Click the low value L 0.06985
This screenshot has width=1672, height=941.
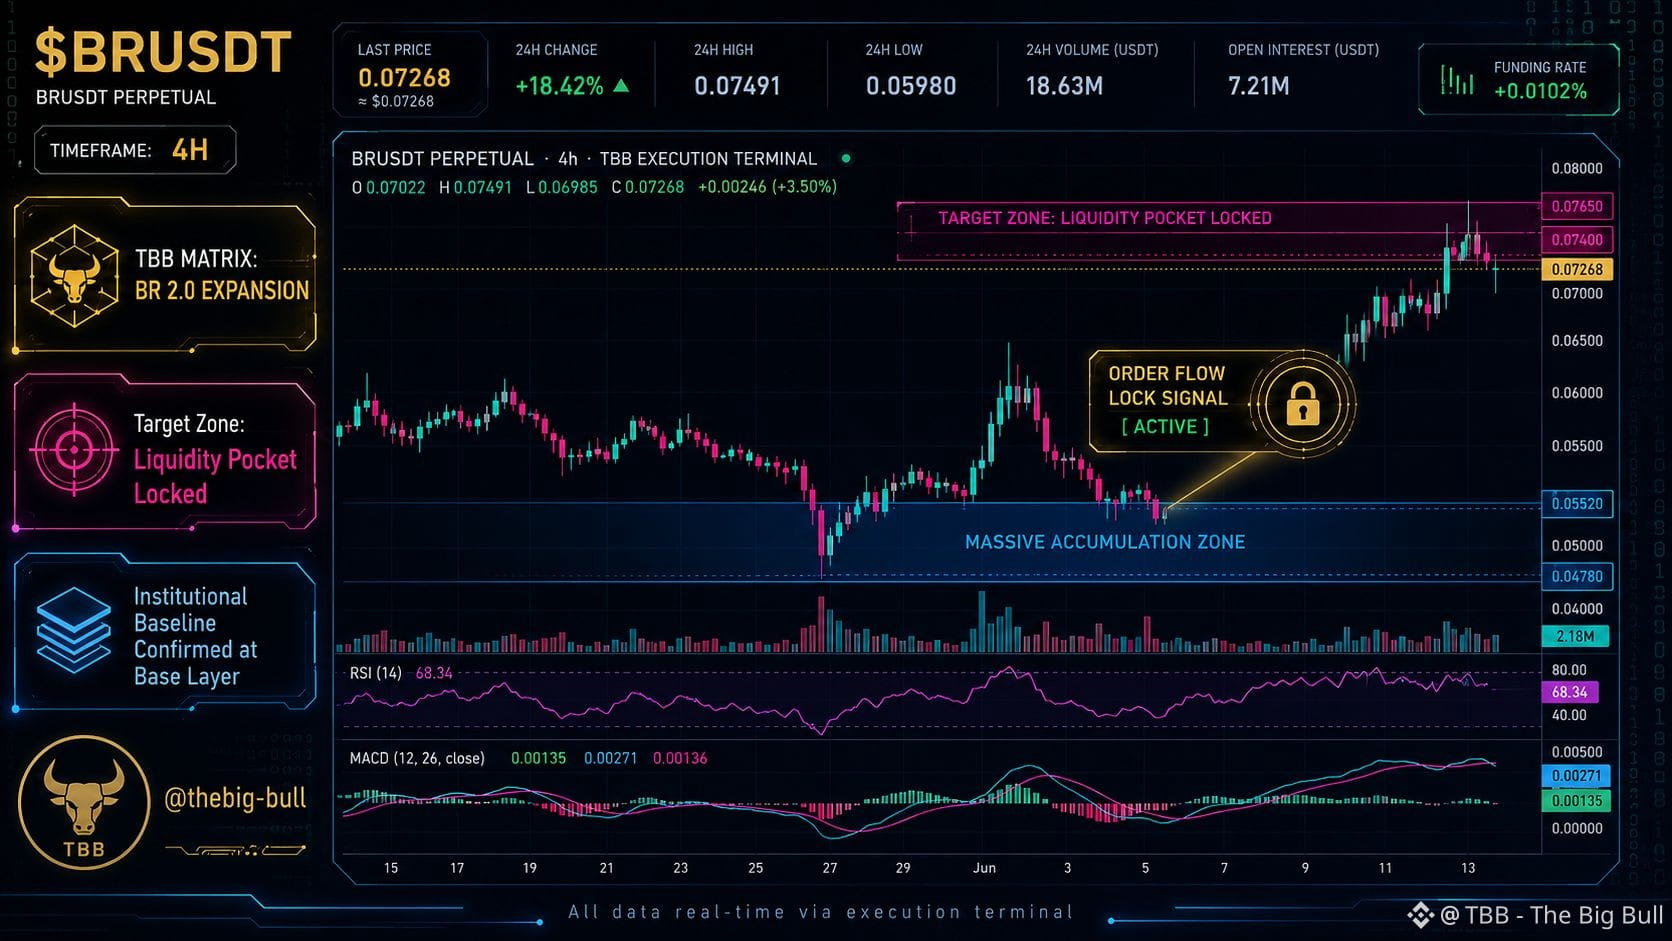click(x=561, y=187)
